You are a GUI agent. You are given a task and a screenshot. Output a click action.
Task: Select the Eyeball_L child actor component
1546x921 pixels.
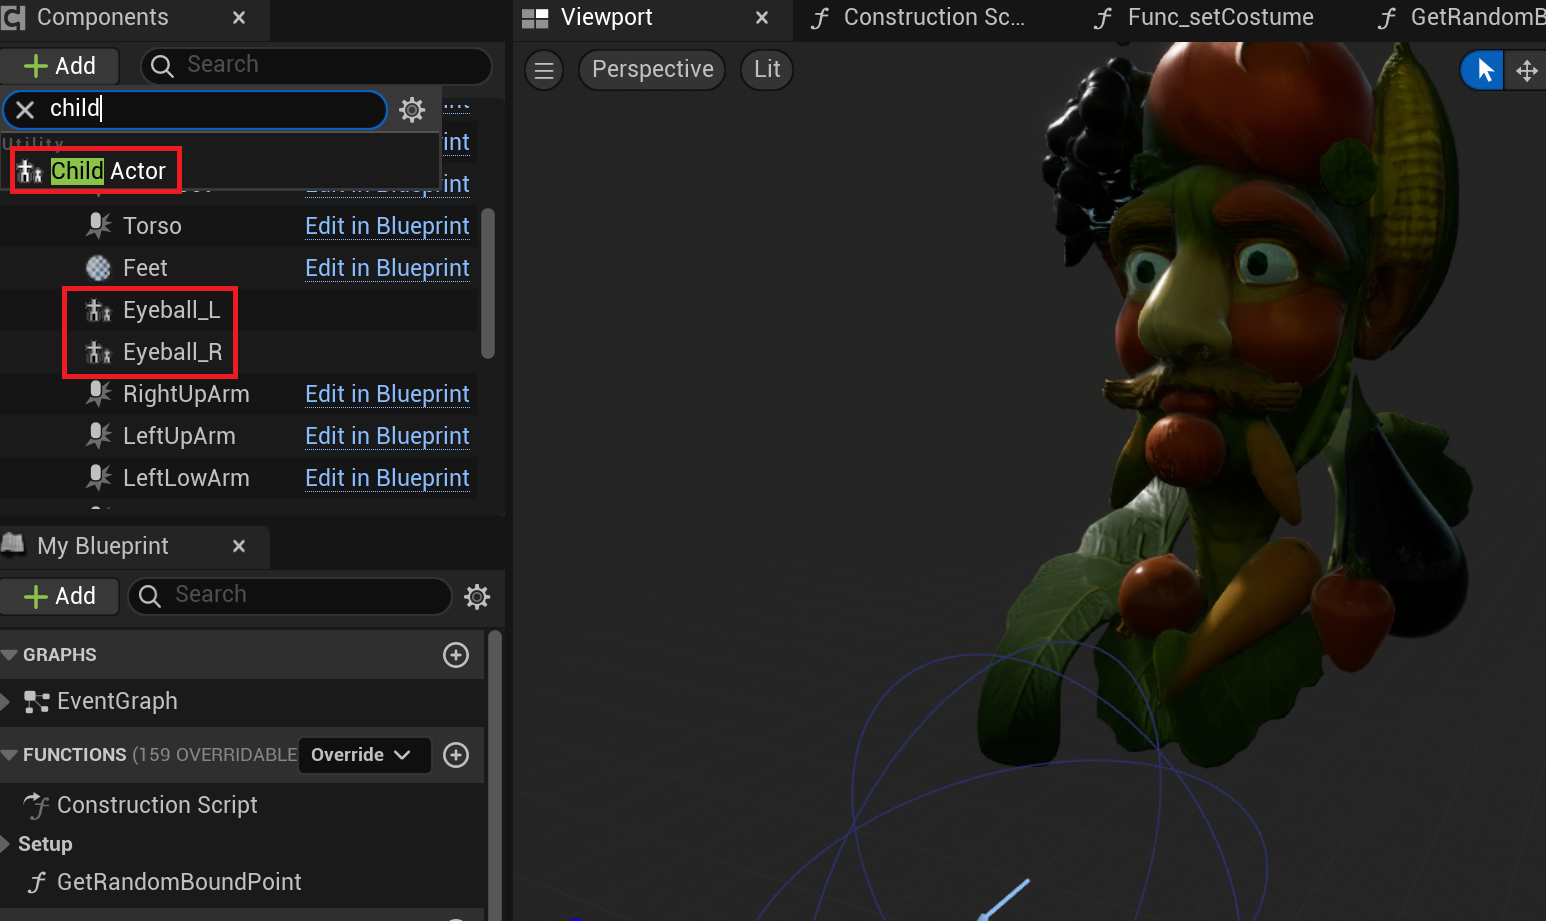[x=238, y=310]
